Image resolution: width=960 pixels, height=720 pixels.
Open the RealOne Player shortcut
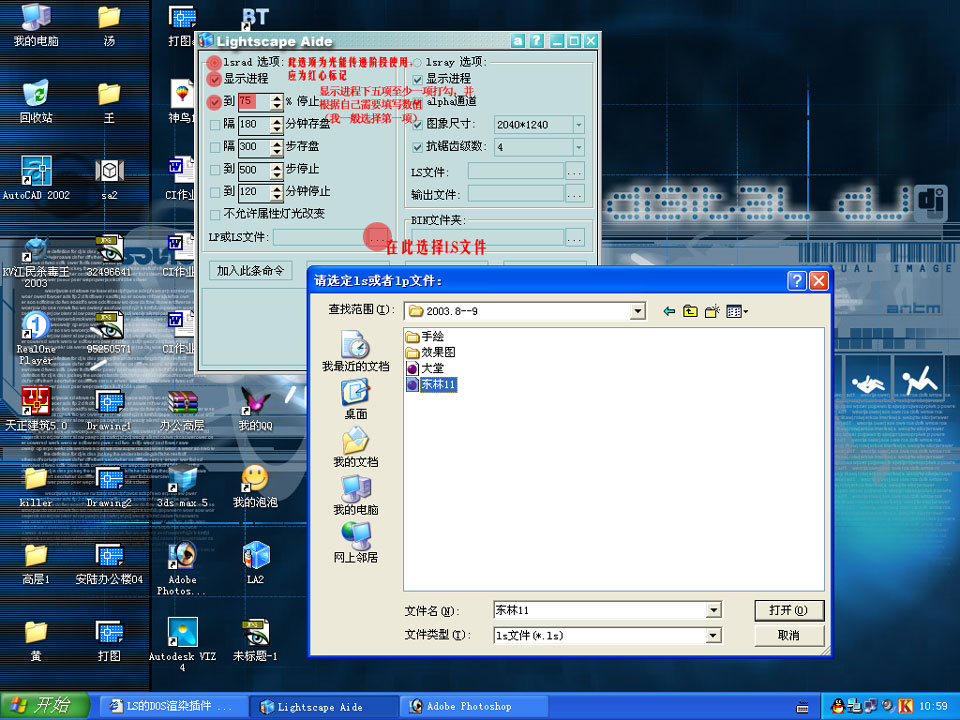point(36,338)
